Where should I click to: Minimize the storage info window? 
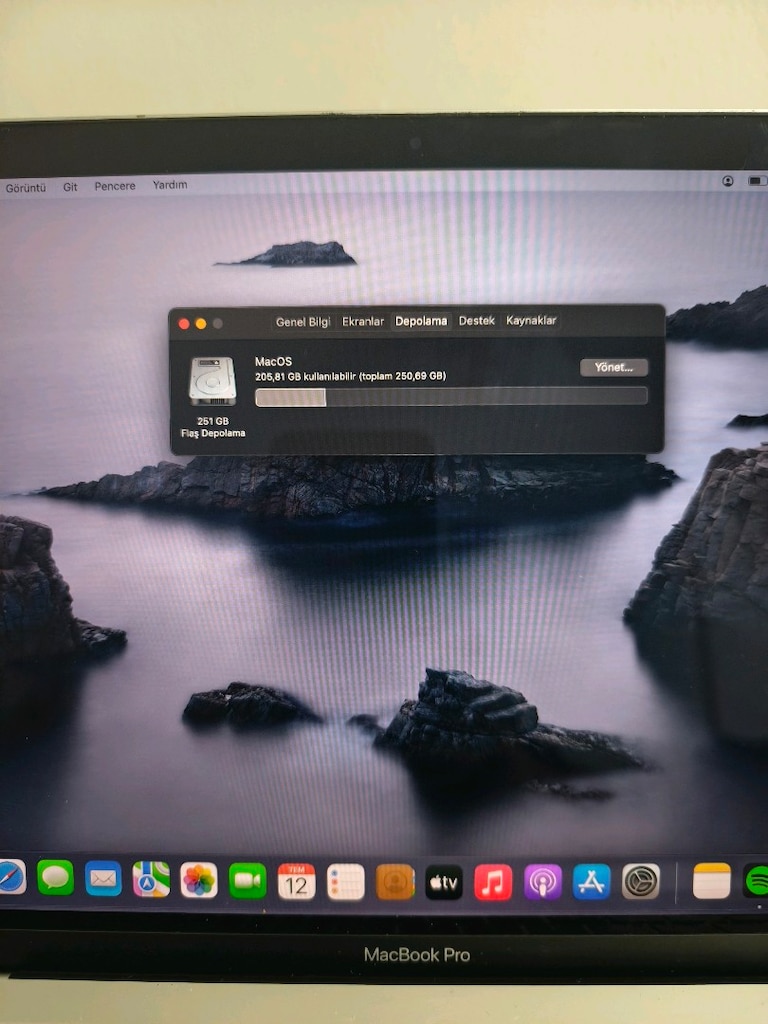point(201,324)
